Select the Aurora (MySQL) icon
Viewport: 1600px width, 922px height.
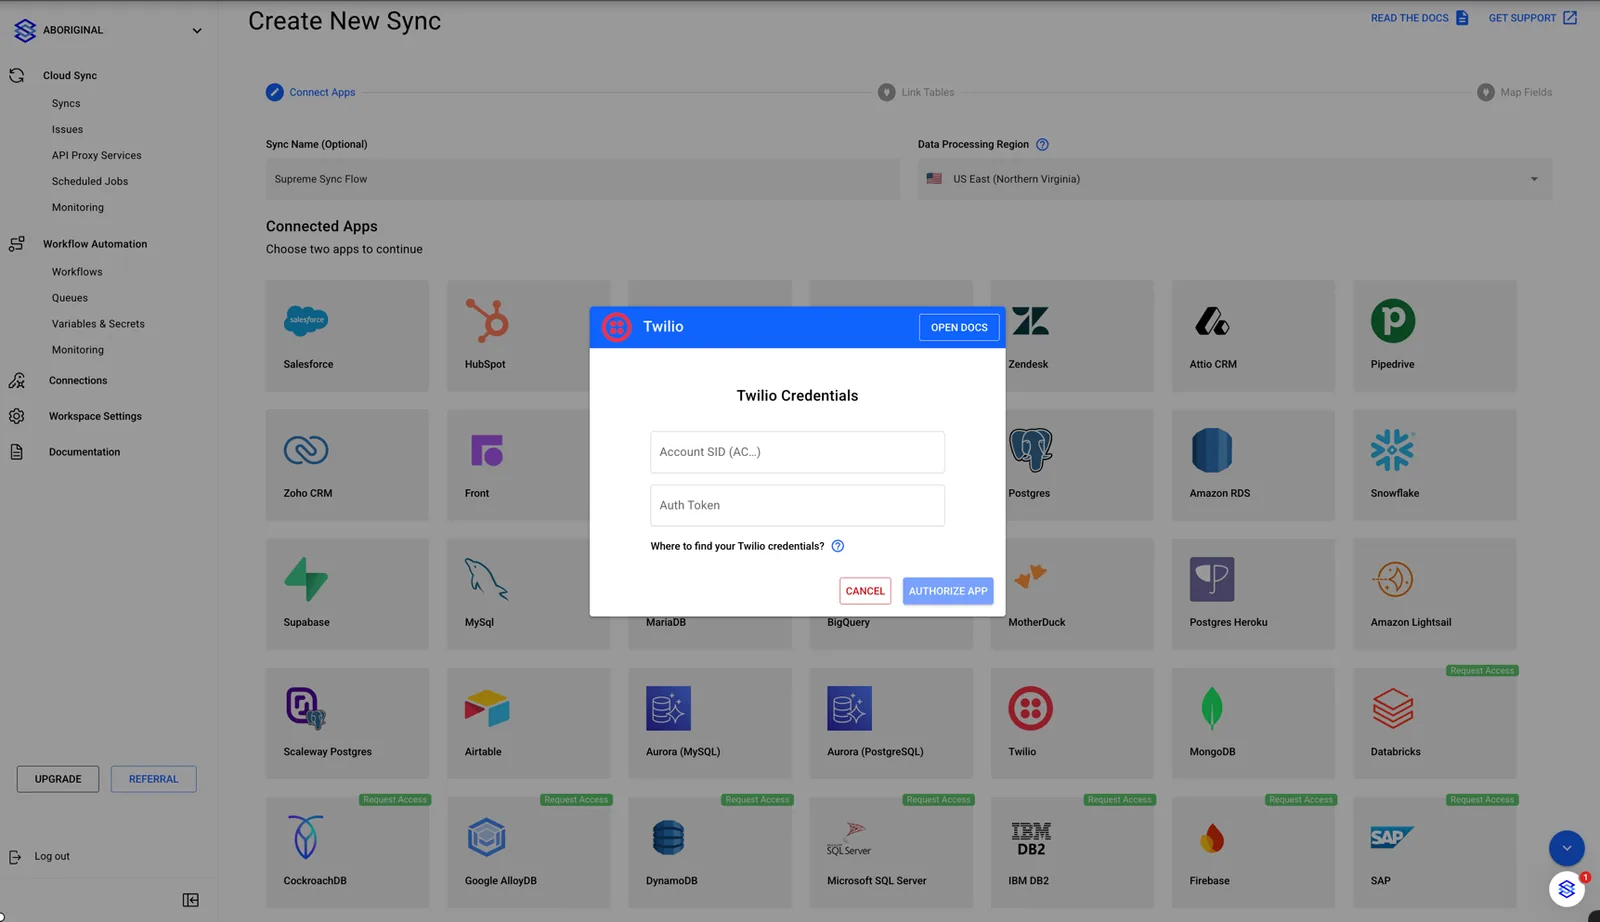point(668,708)
